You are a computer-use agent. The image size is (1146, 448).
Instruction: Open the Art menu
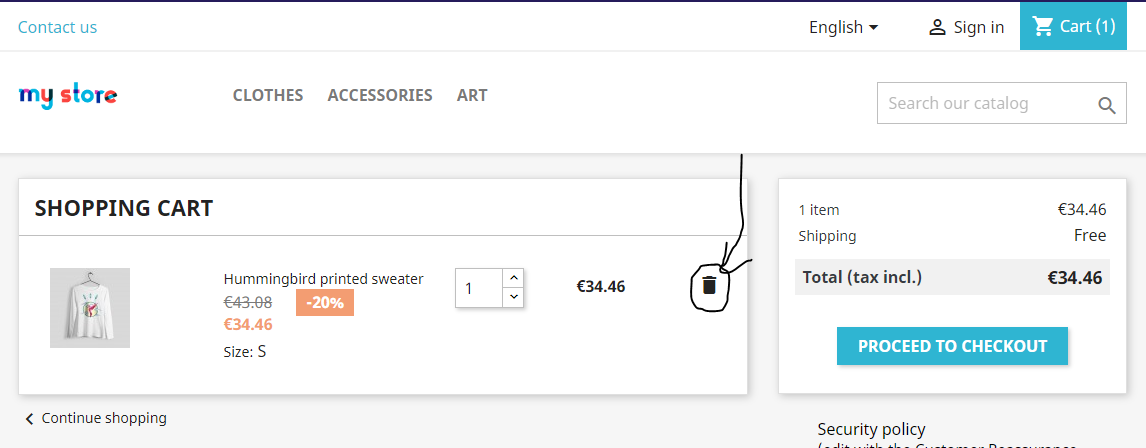tap(472, 95)
